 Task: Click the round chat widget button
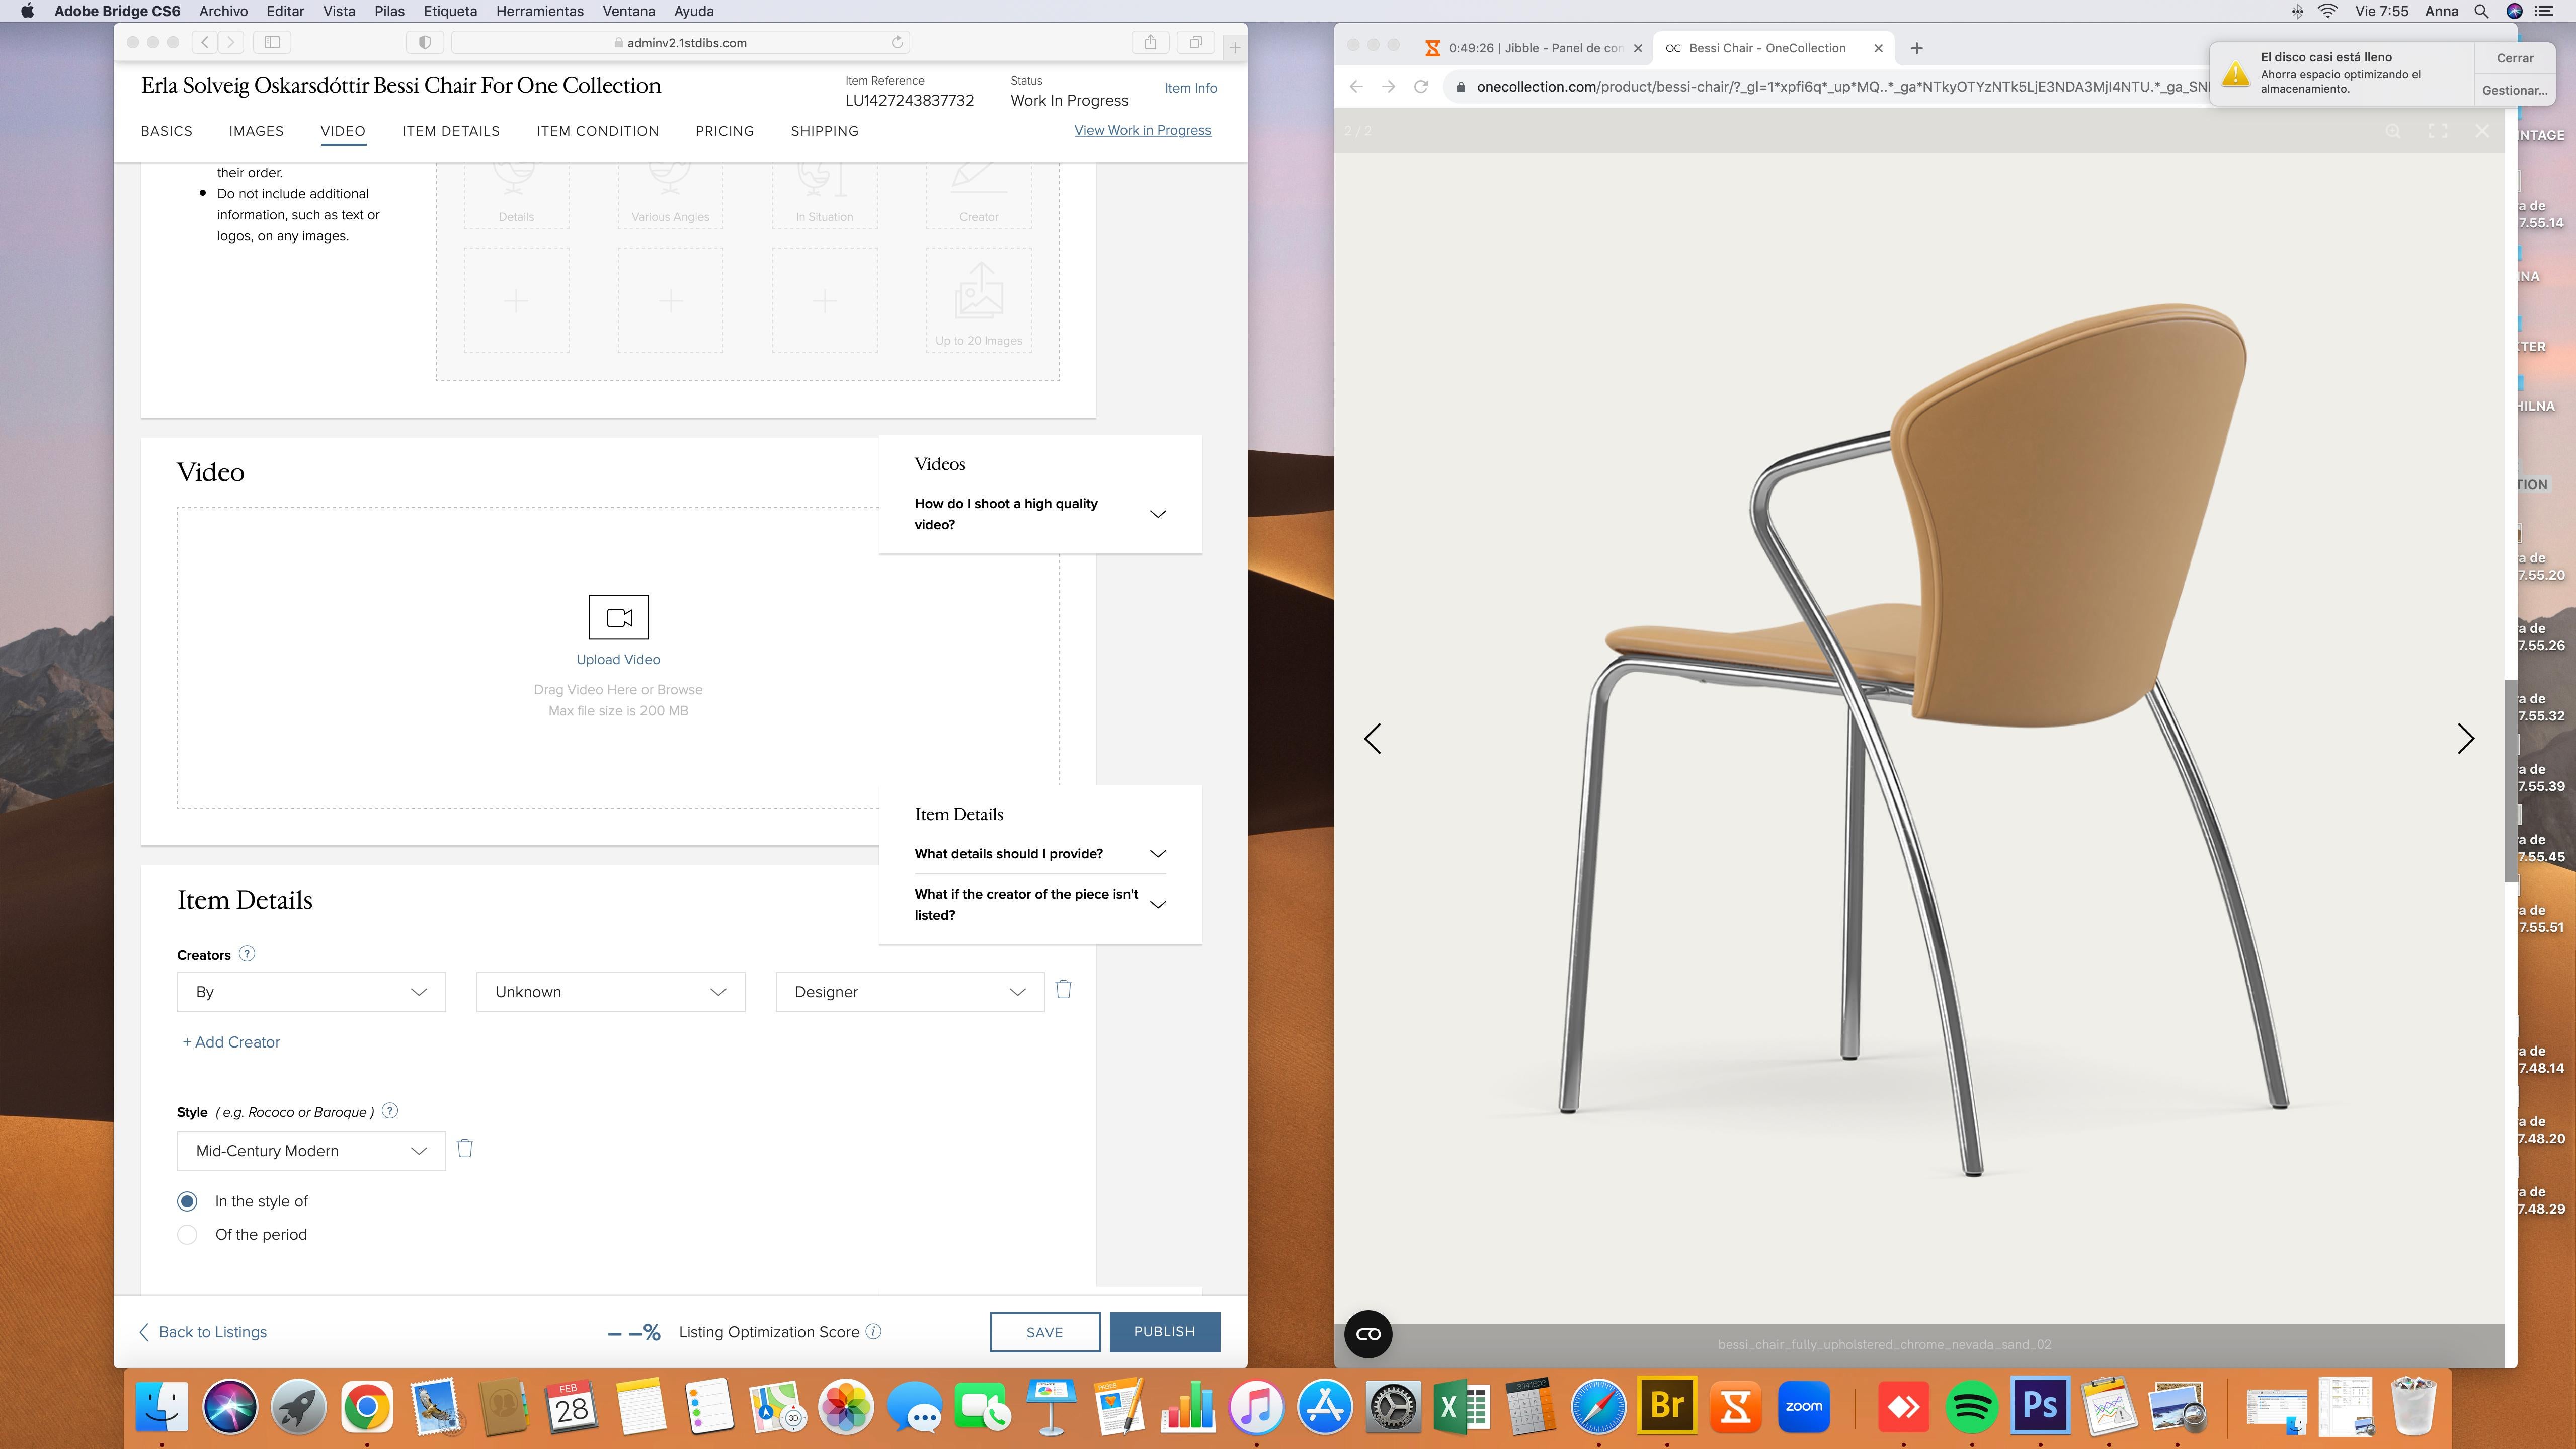(x=1368, y=1334)
